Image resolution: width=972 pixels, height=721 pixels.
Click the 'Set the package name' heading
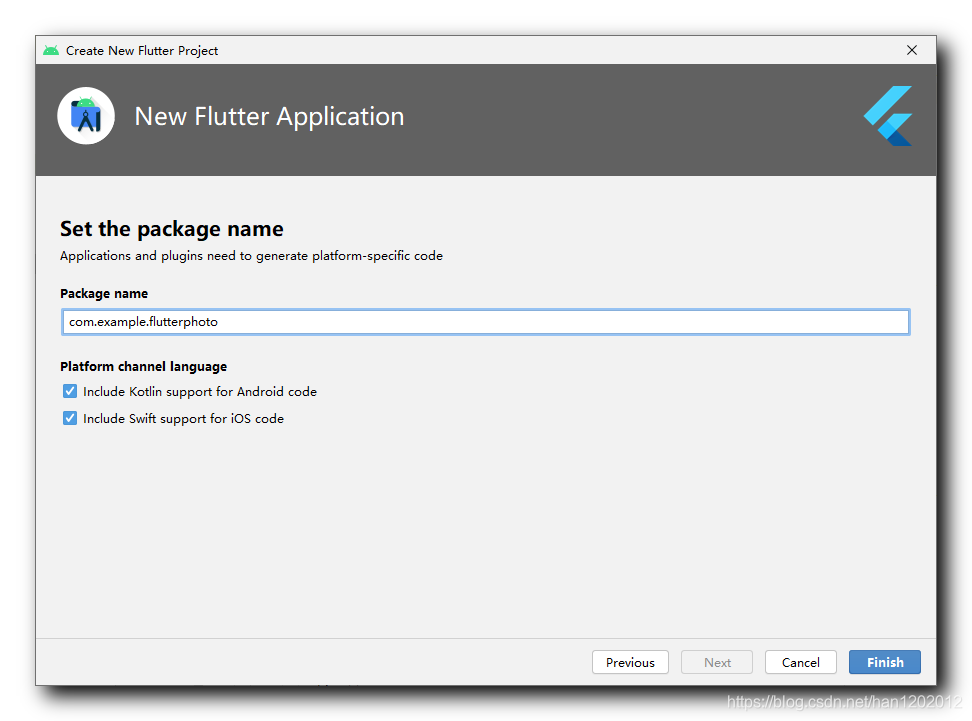[x=172, y=229]
